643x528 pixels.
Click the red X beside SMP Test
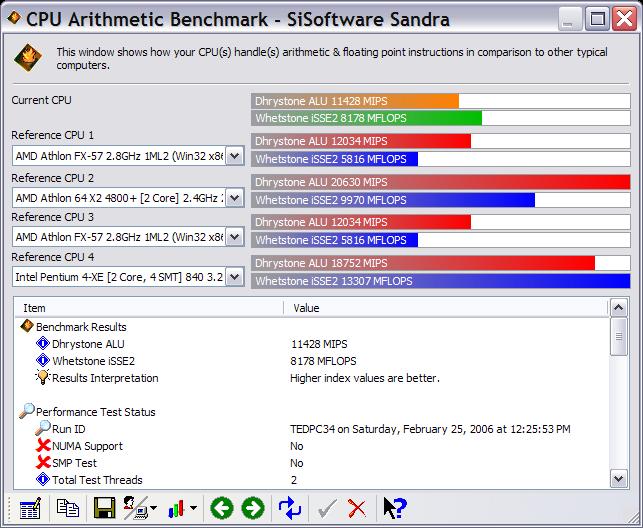[x=43, y=462]
